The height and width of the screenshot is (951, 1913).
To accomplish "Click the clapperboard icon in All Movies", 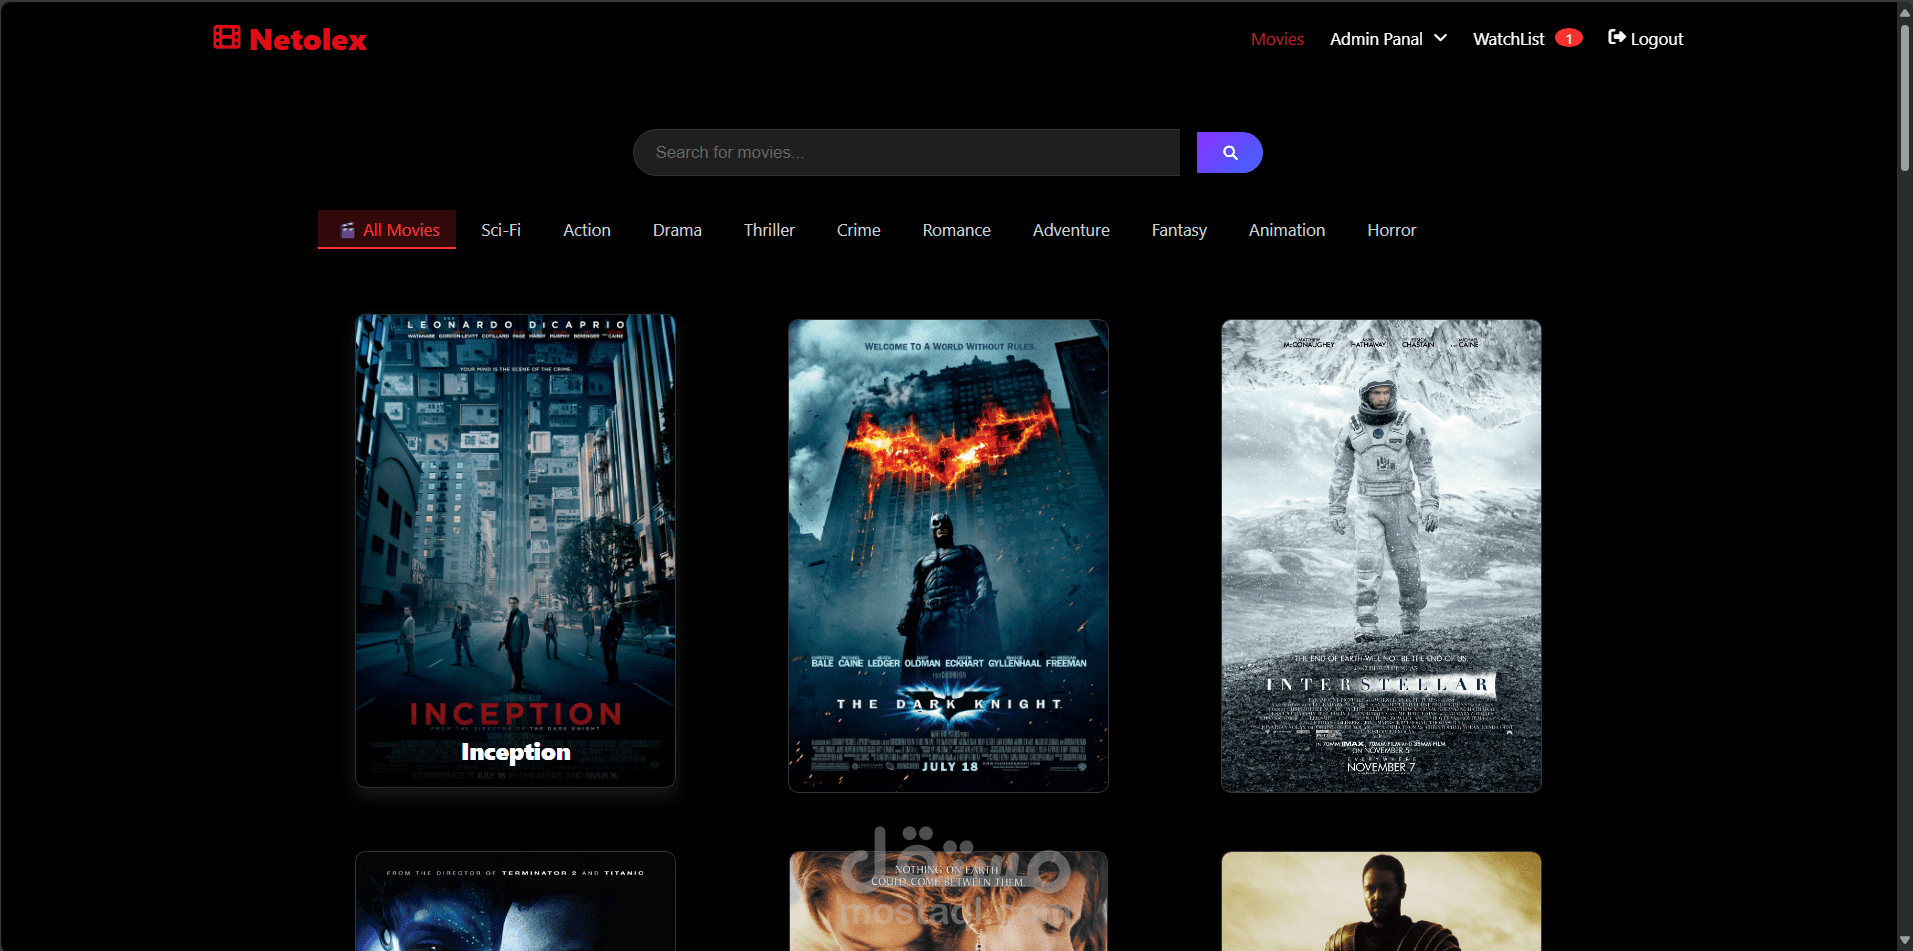I will tap(347, 230).
